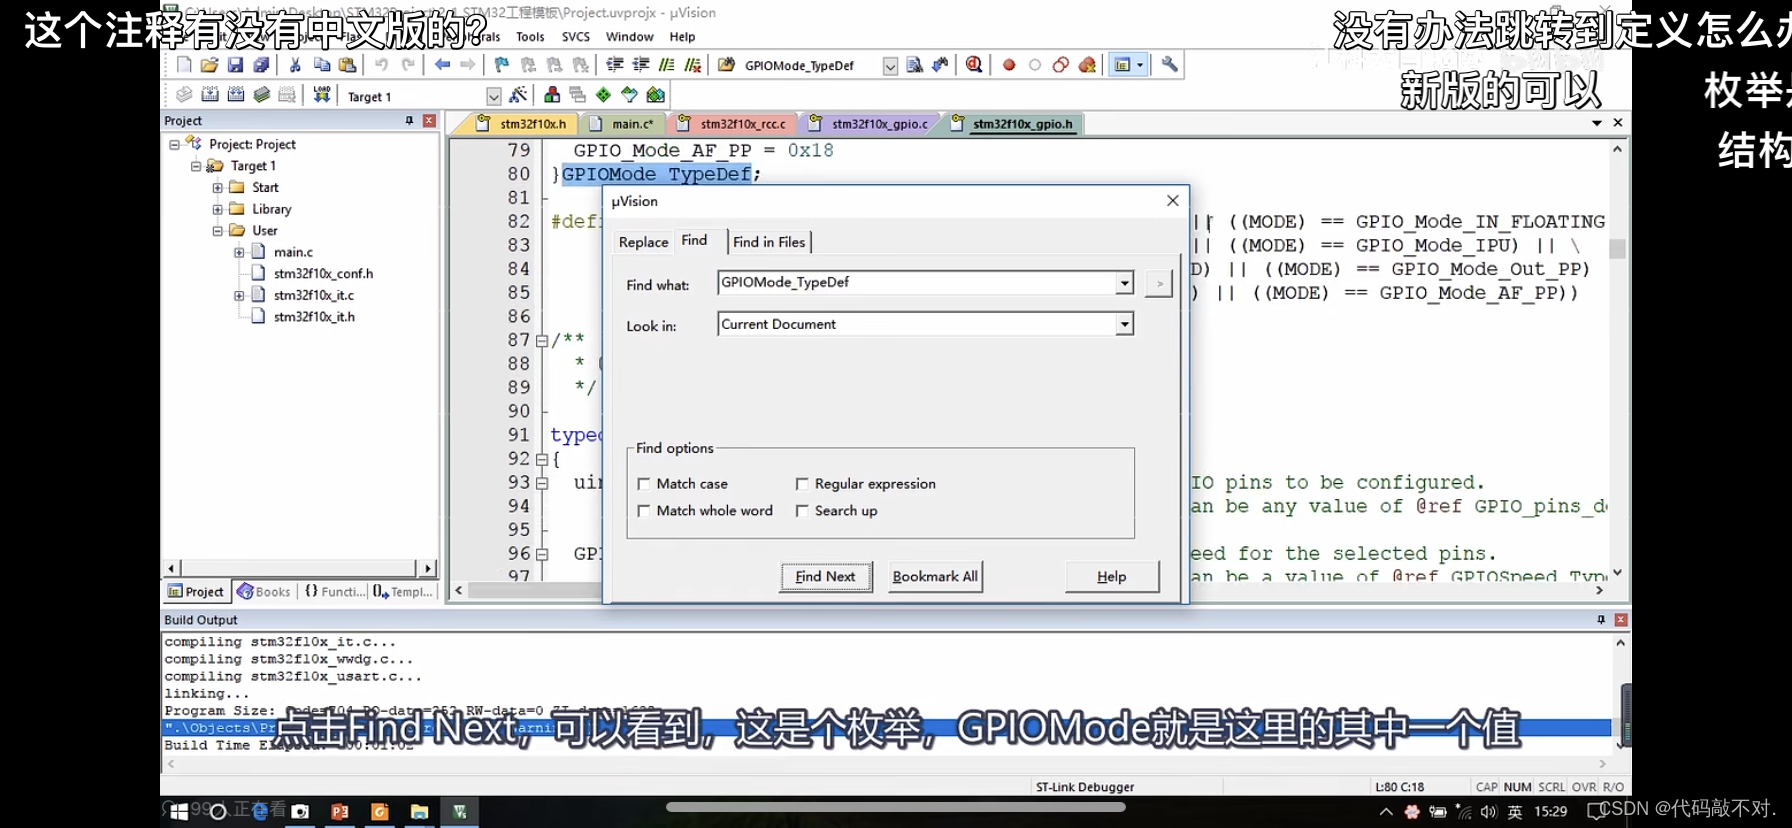Uncomment selection toolbar icon
This screenshot has height=828, width=1792.
pyautogui.click(x=692, y=65)
